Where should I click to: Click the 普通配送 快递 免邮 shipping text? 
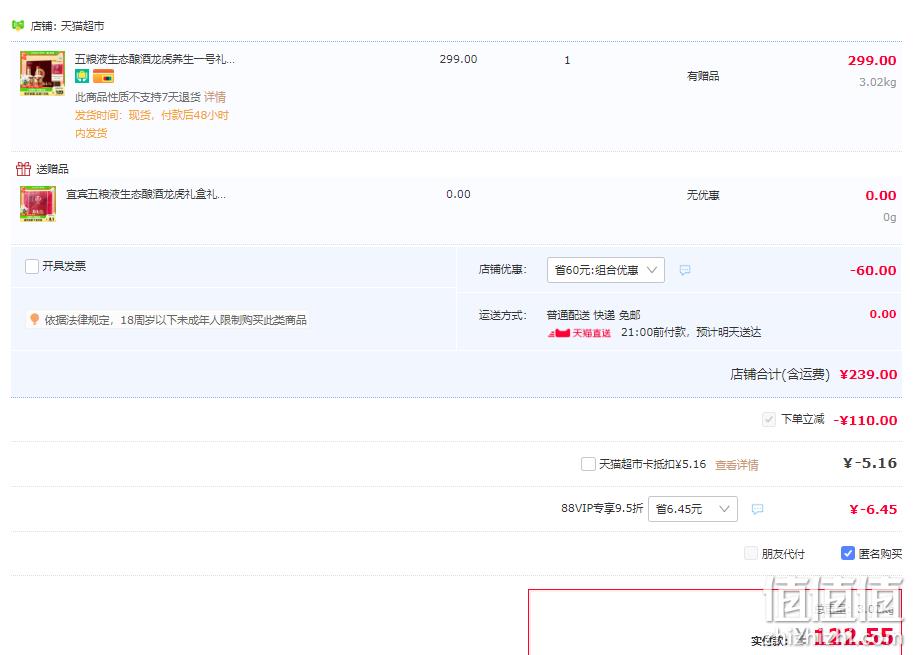593,315
